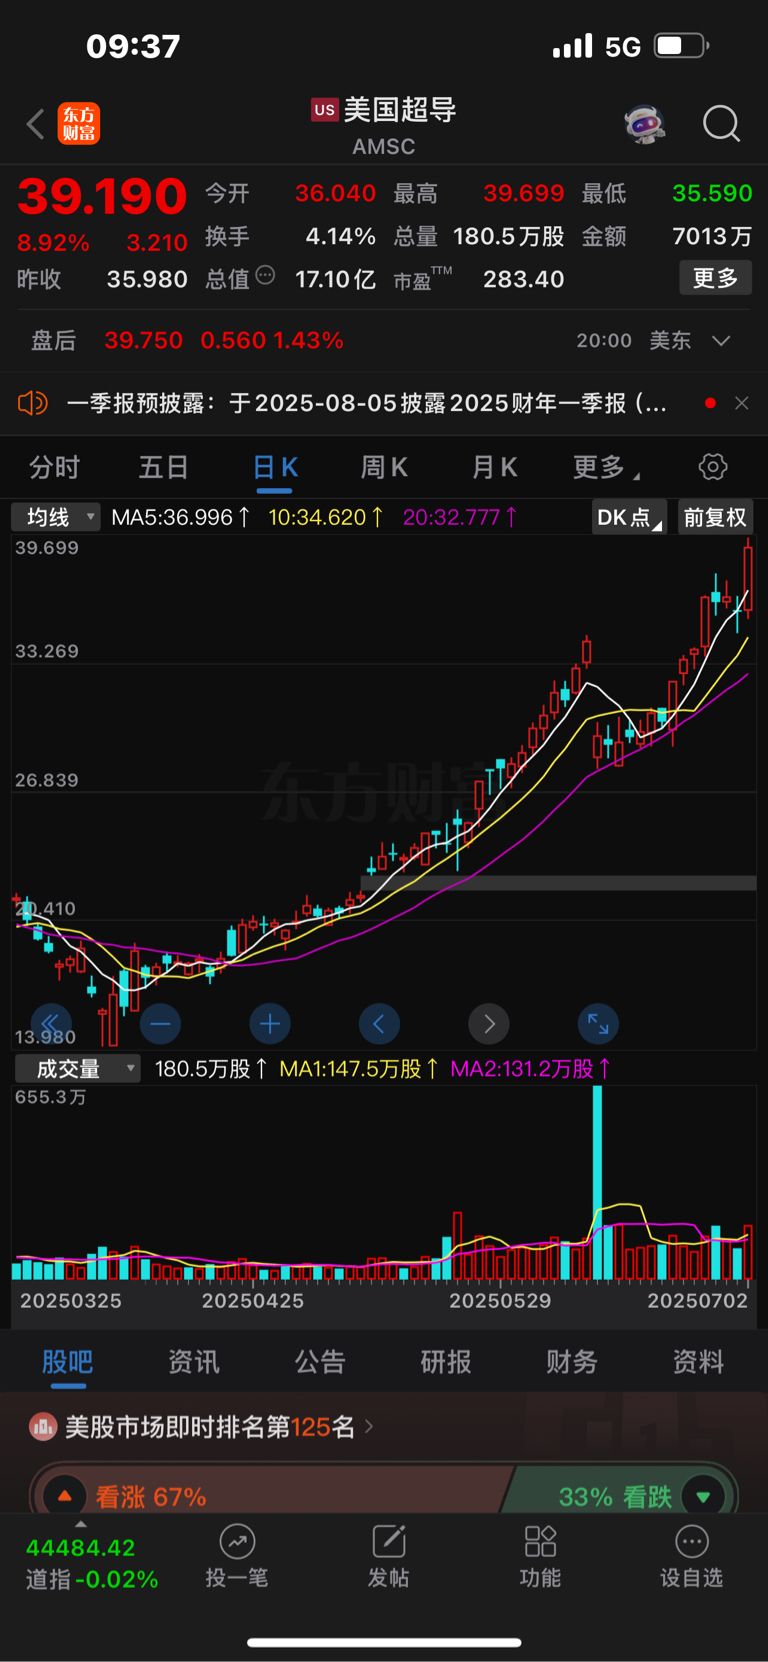The height and width of the screenshot is (1662, 768).
Task: Move chart right with arrow button
Action: [x=489, y=1023]
